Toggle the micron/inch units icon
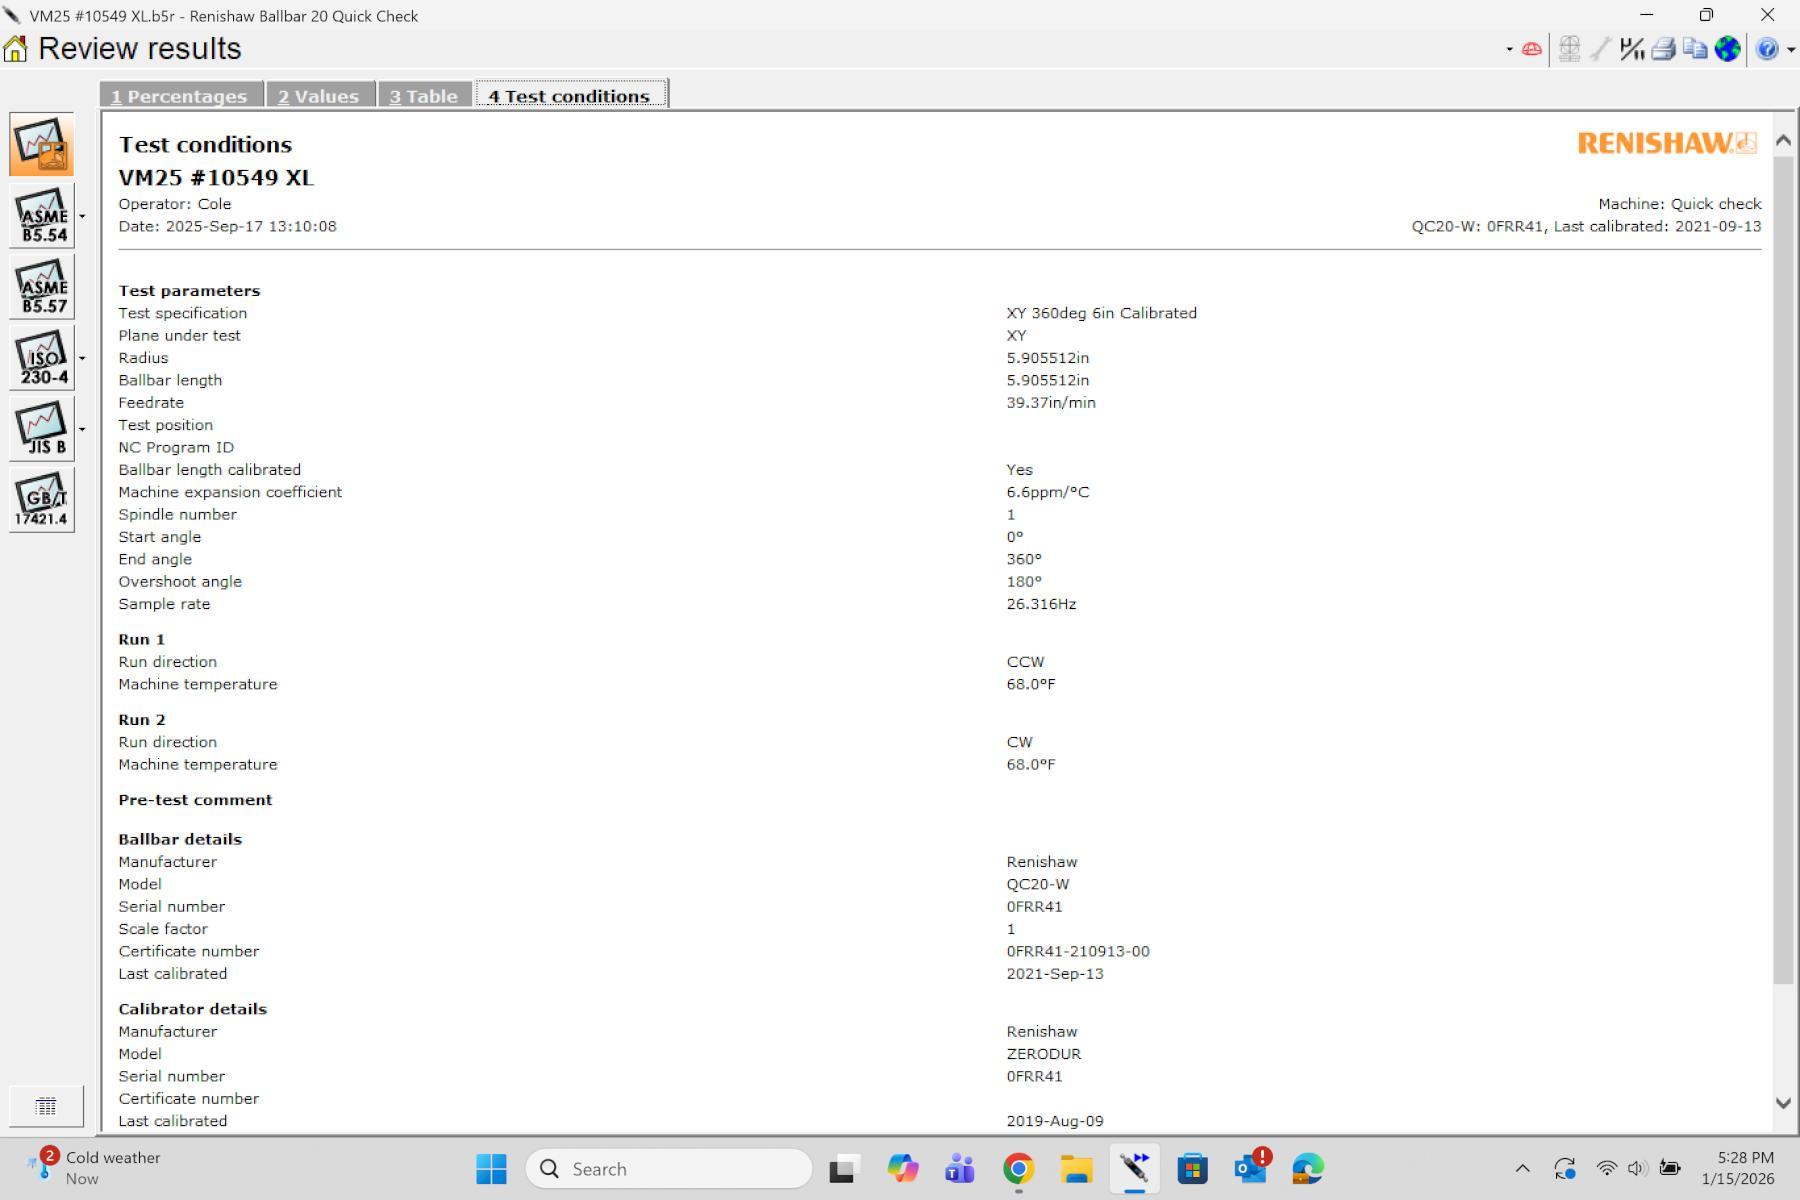This screenshot has width=1800, height=1200. (1632, 49)
